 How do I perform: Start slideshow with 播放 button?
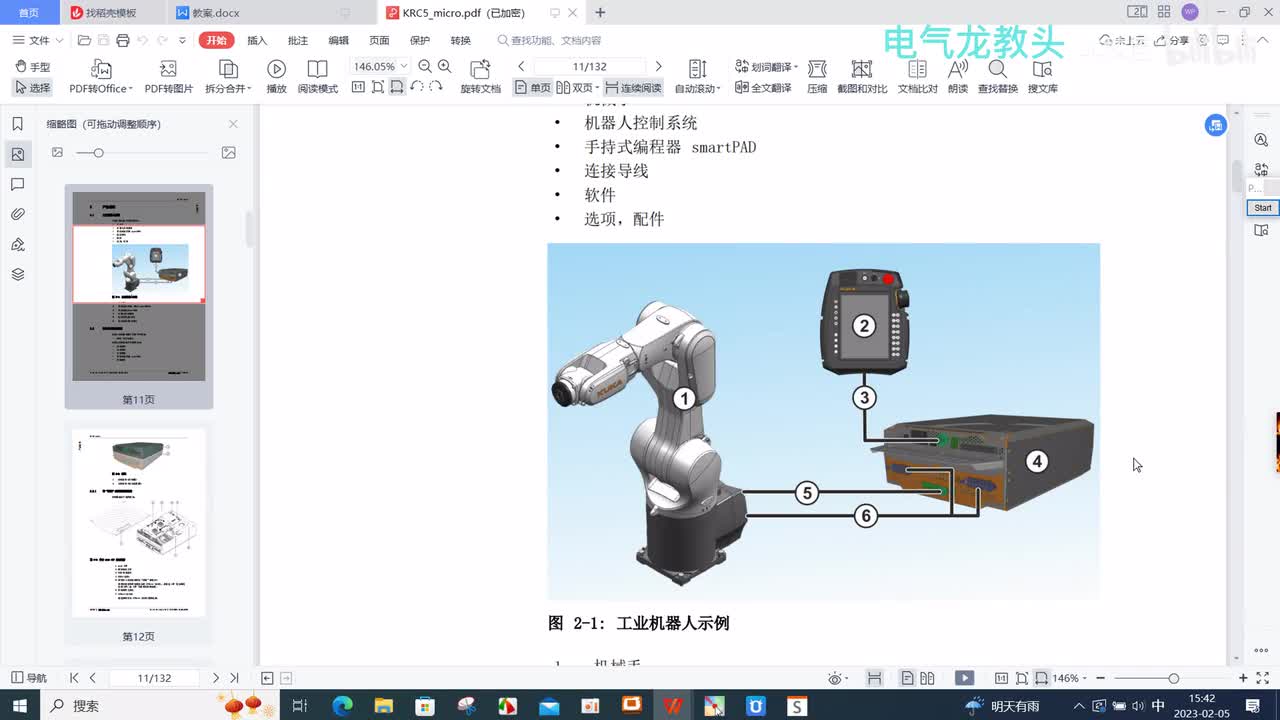276,77
